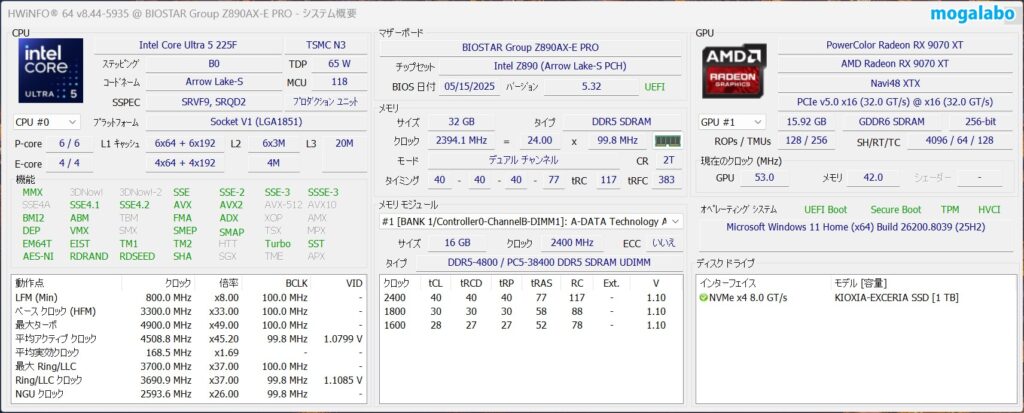Image resolution: width=1024 pixels, height=413 pixels.
Task: Click the HVCI status label
Action: [989, 210]
